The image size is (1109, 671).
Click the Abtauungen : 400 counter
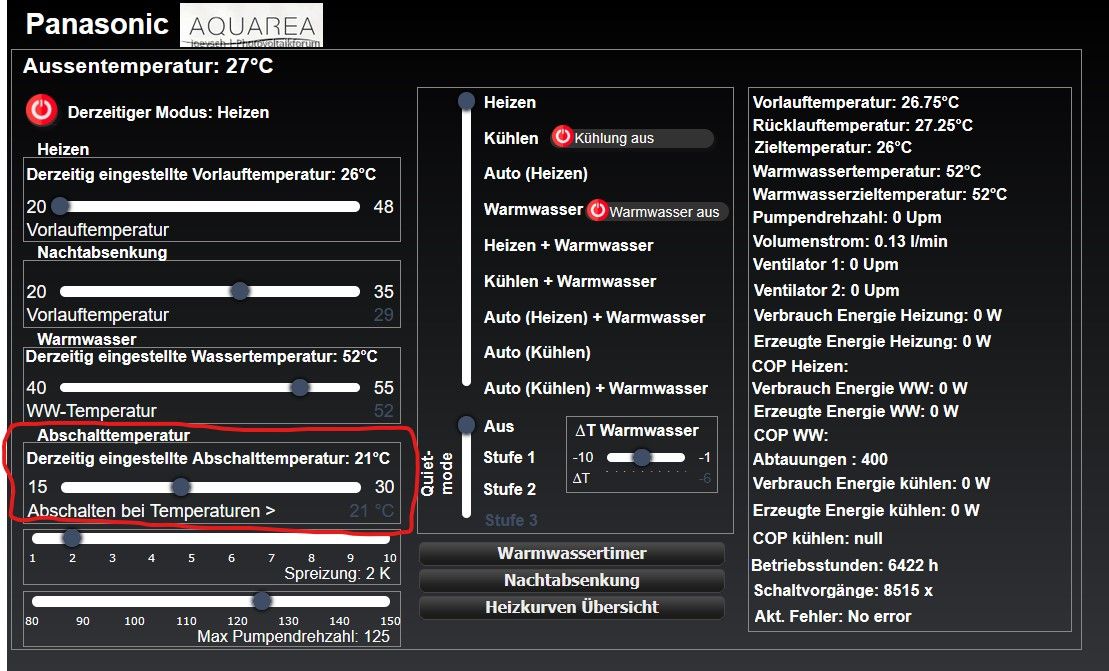820,460
